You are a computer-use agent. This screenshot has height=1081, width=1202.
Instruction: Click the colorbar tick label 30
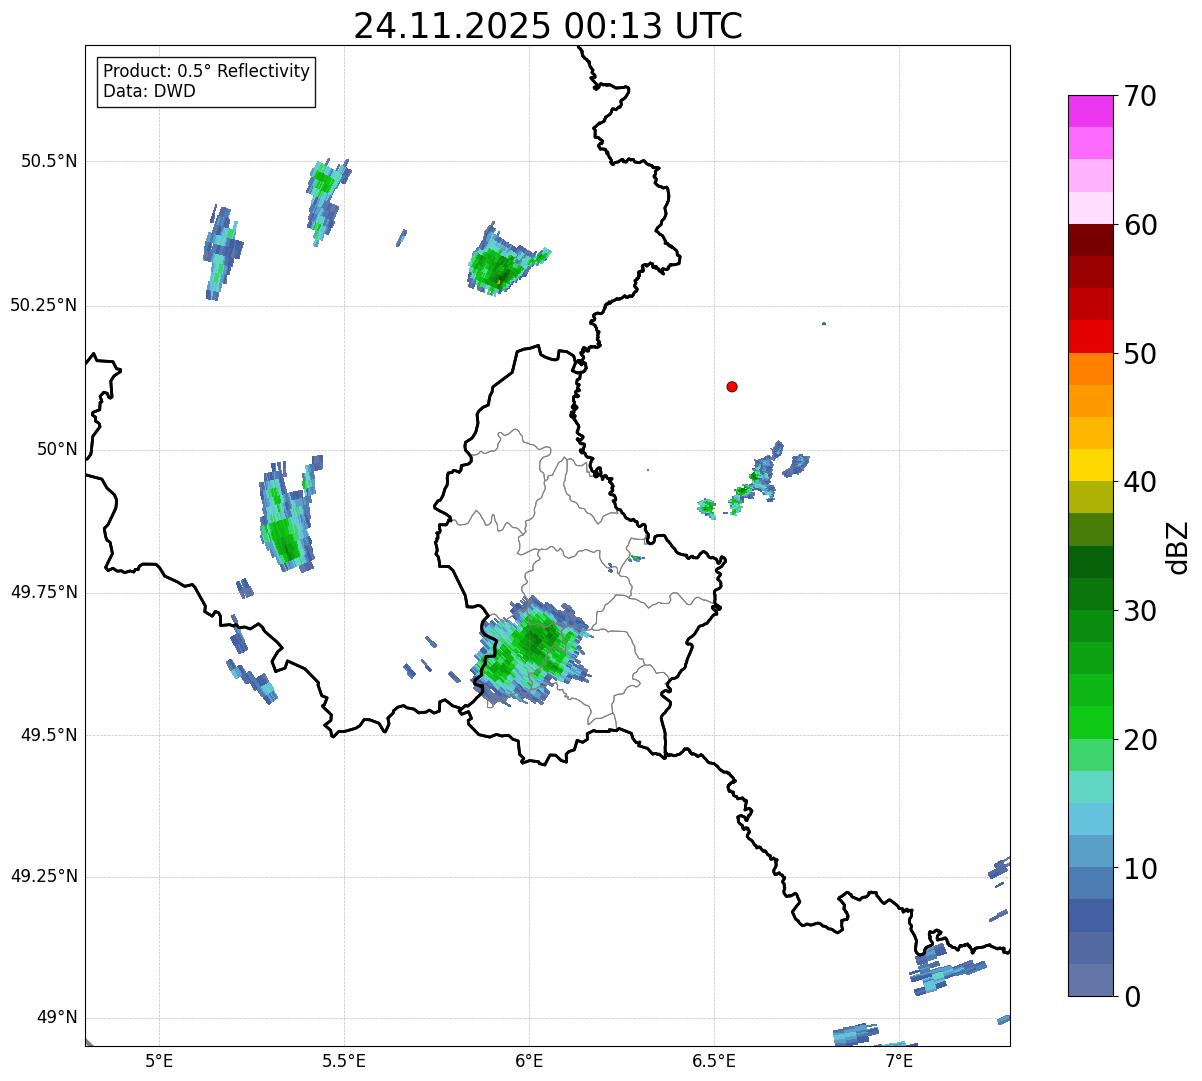point(1140,611)
